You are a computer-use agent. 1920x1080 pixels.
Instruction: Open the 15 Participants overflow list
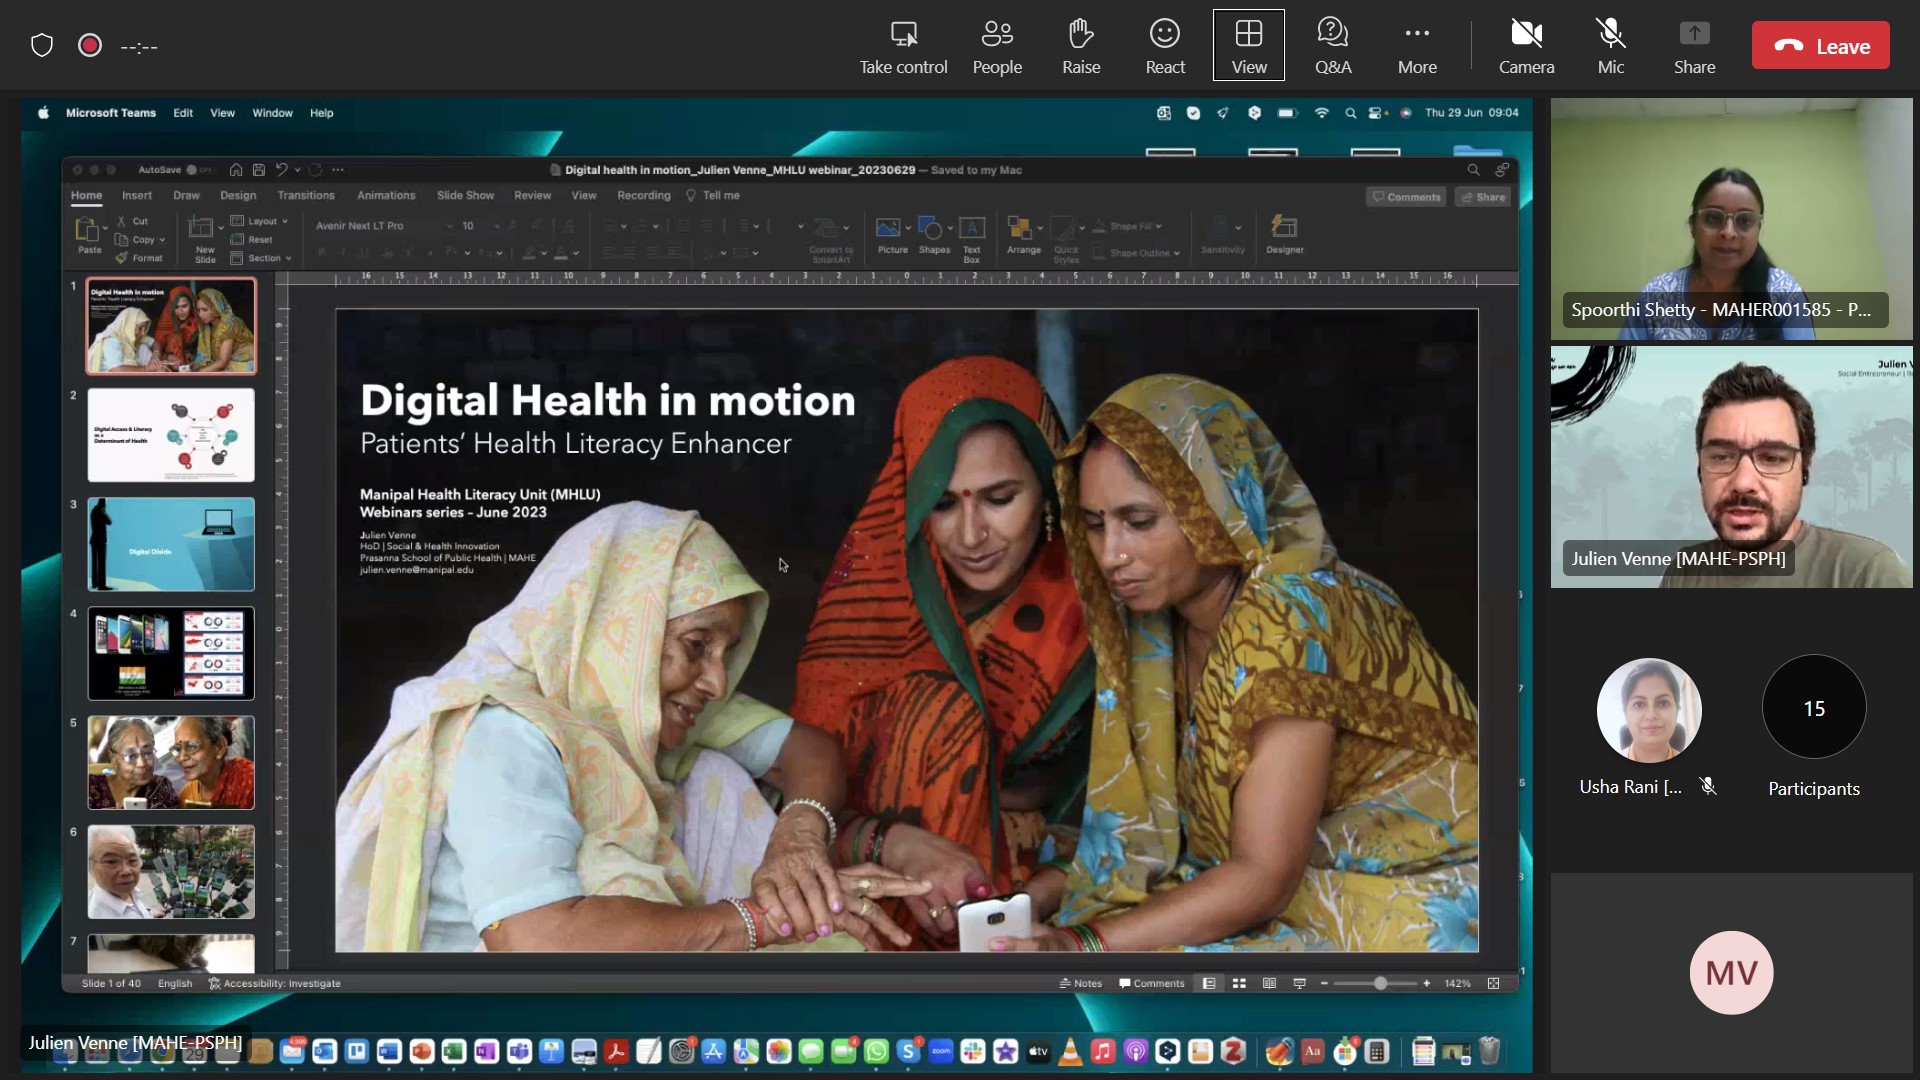pos(1813,709)
